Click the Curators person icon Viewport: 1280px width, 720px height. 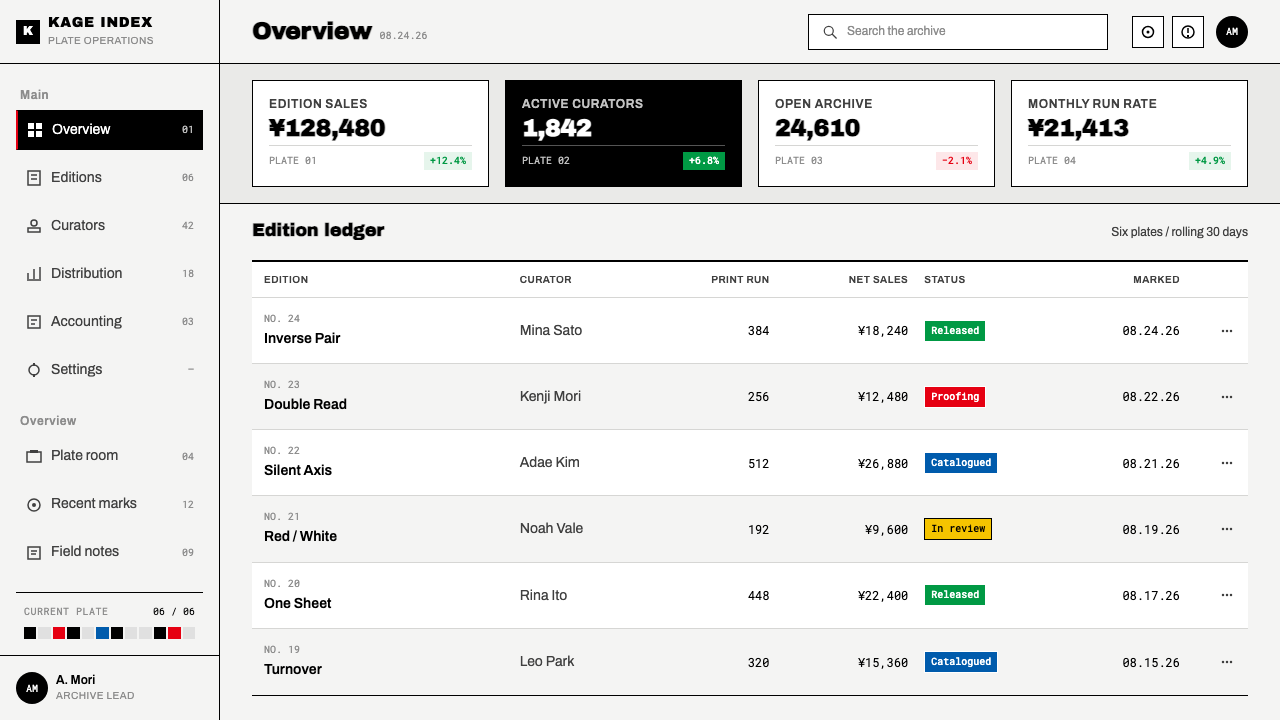click(34, 226)
